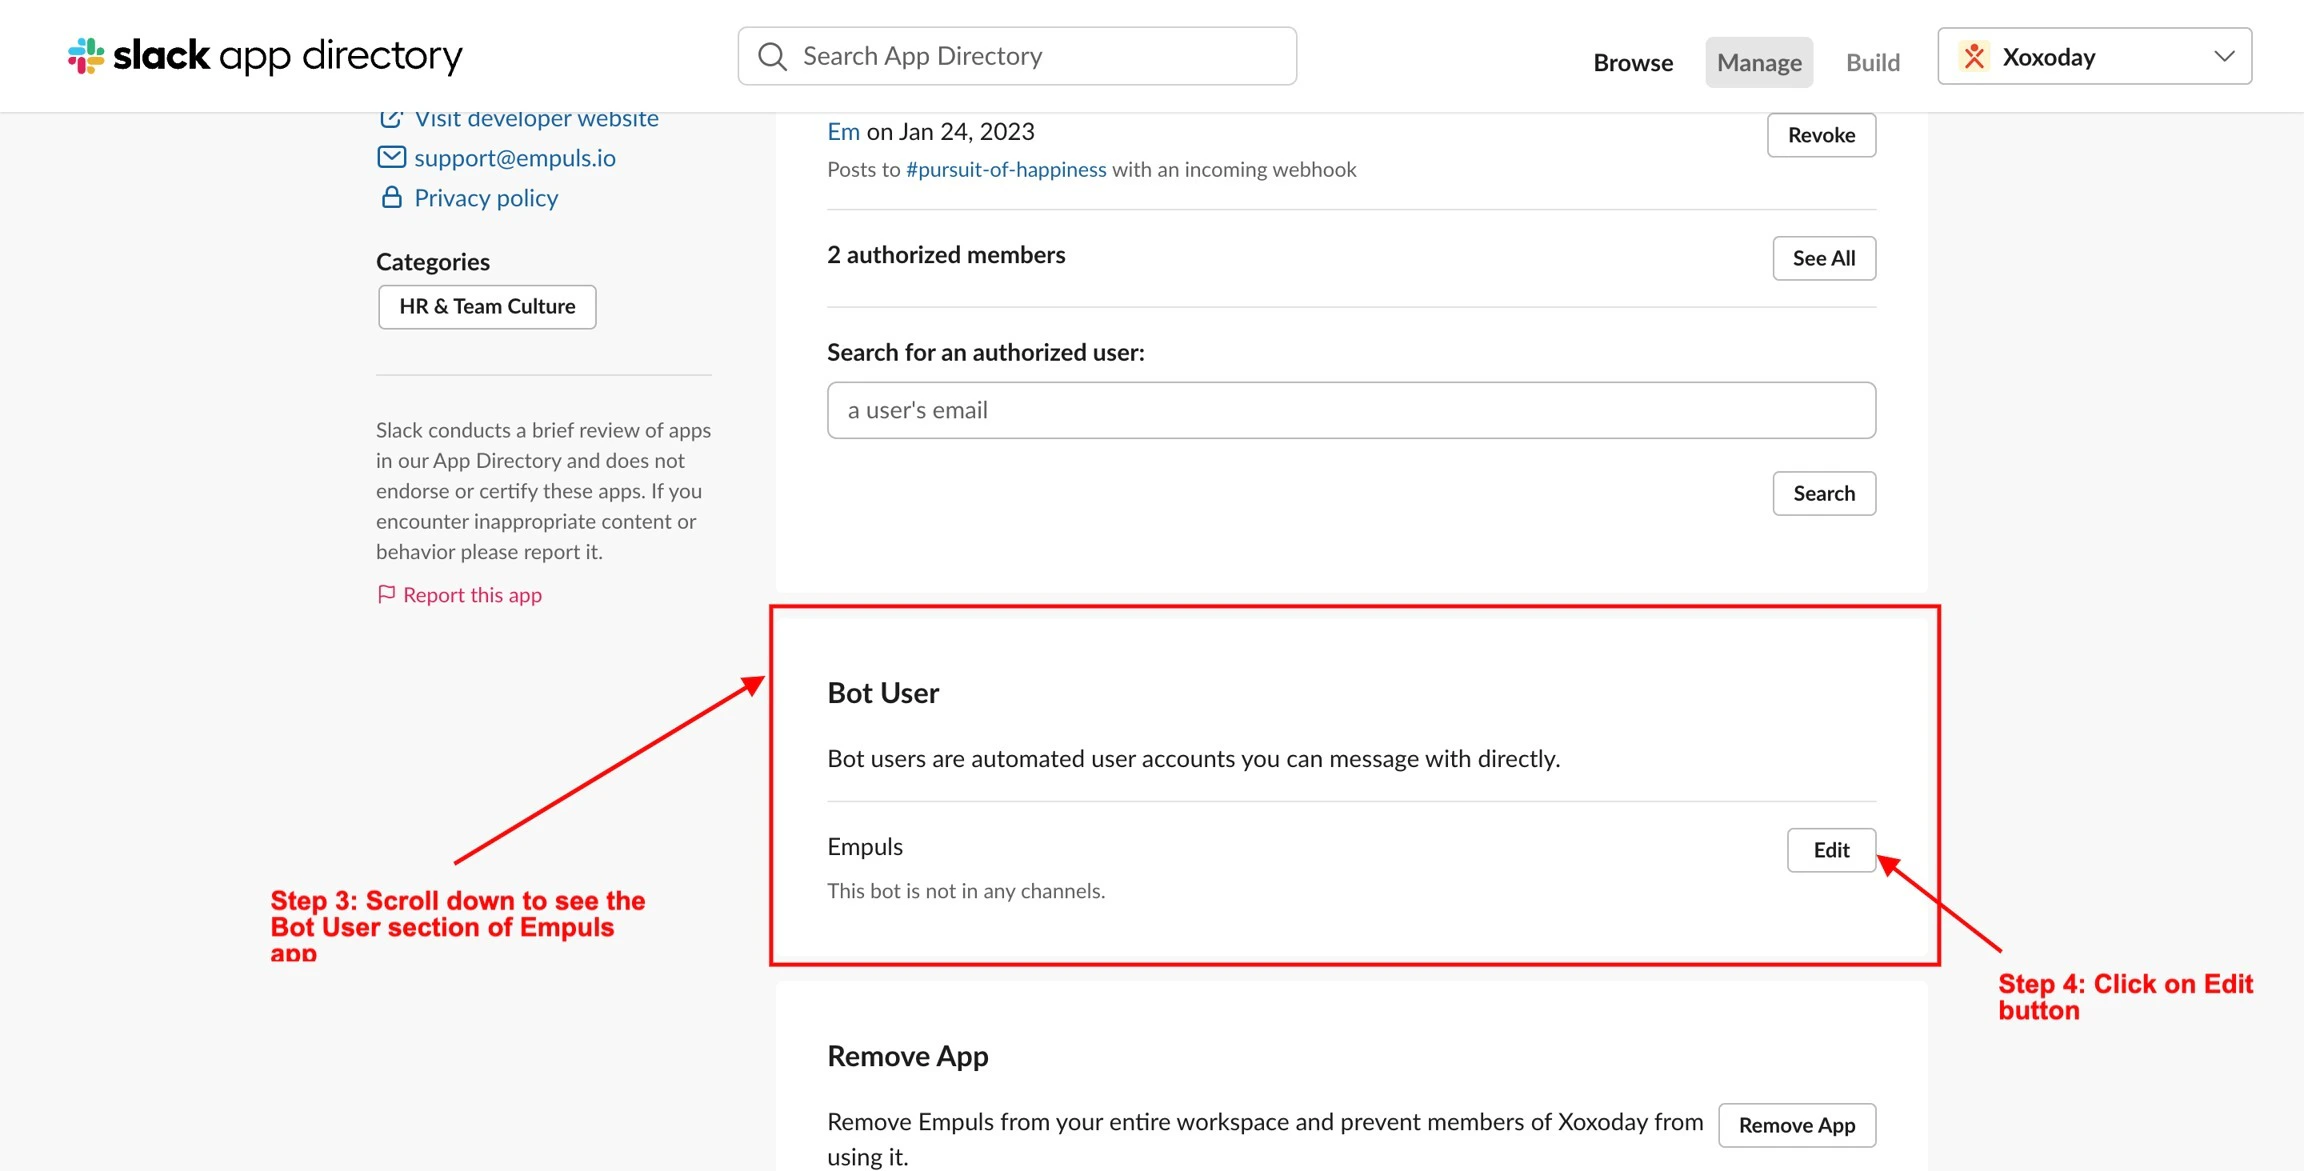
Task: Open Visit developer website link
Action: click(536, 118)
